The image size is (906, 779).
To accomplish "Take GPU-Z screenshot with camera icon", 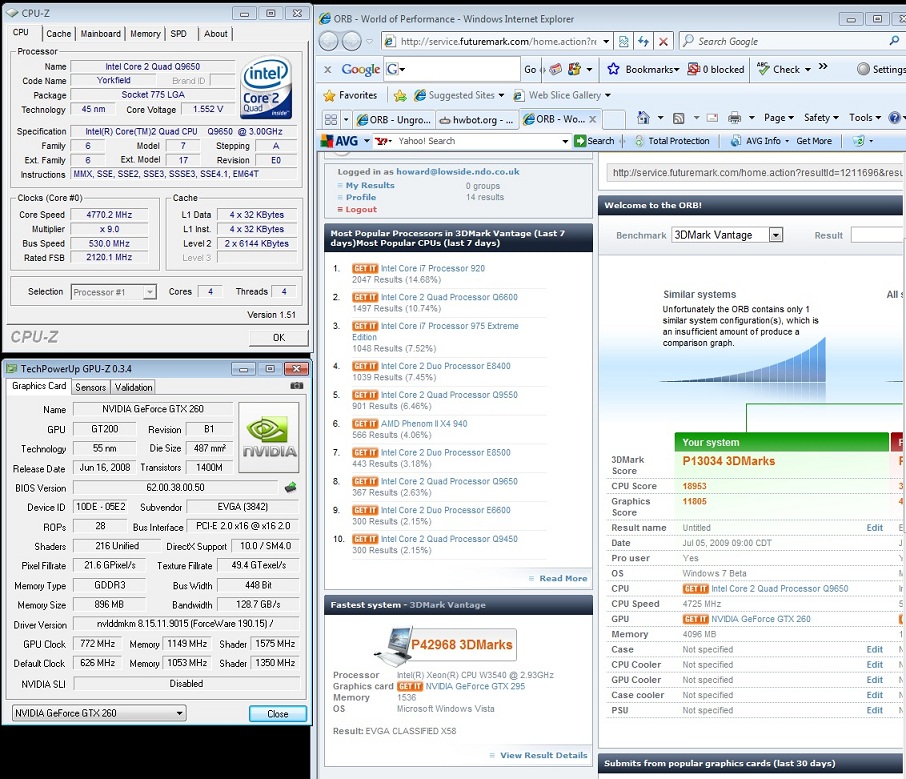I will pos(296,385).
